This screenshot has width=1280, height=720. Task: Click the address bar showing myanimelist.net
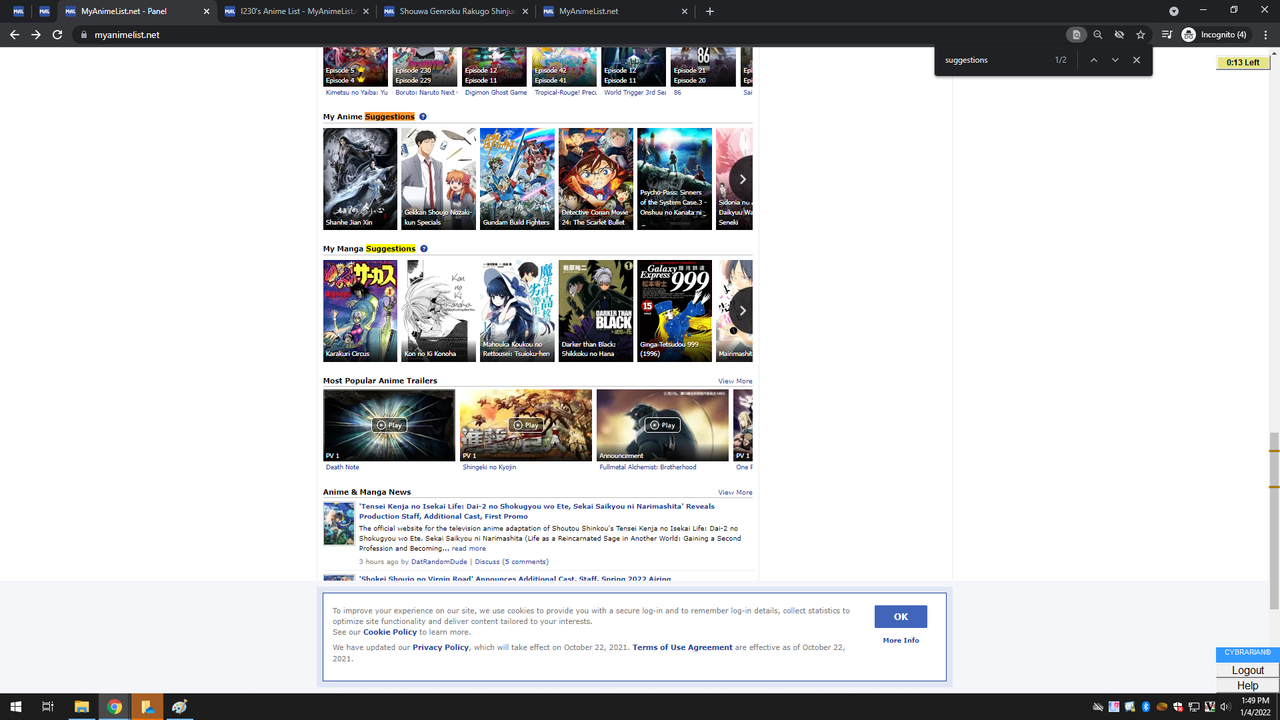(x=570, y=35)
